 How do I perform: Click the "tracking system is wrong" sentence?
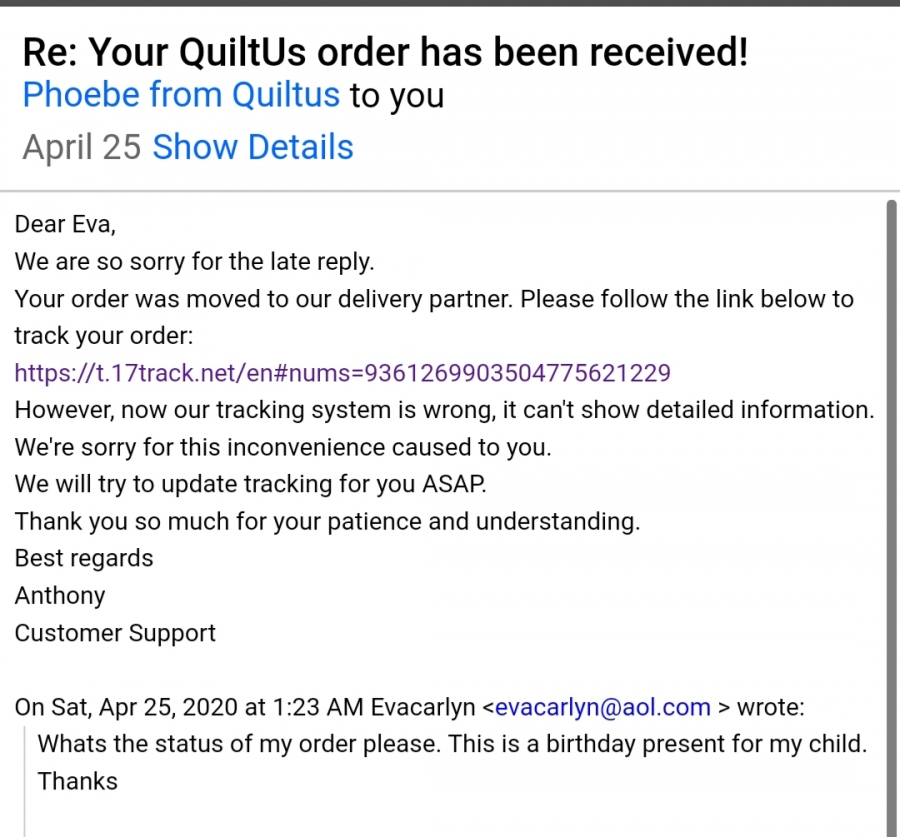click(444, 410)
